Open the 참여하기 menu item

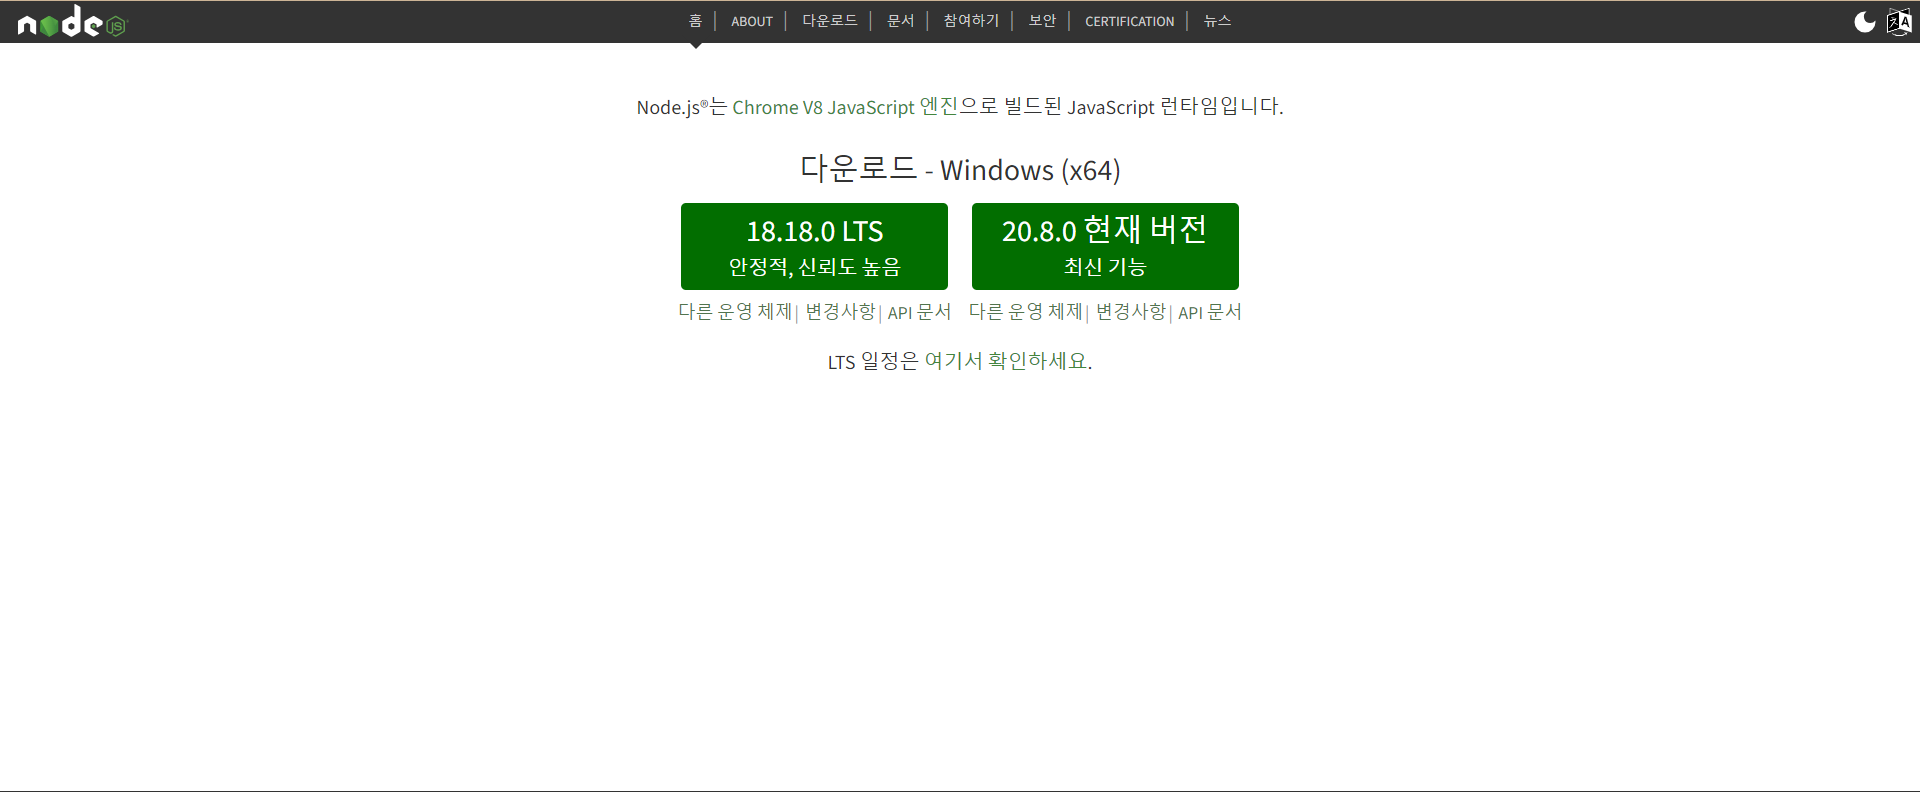[972, 21]
